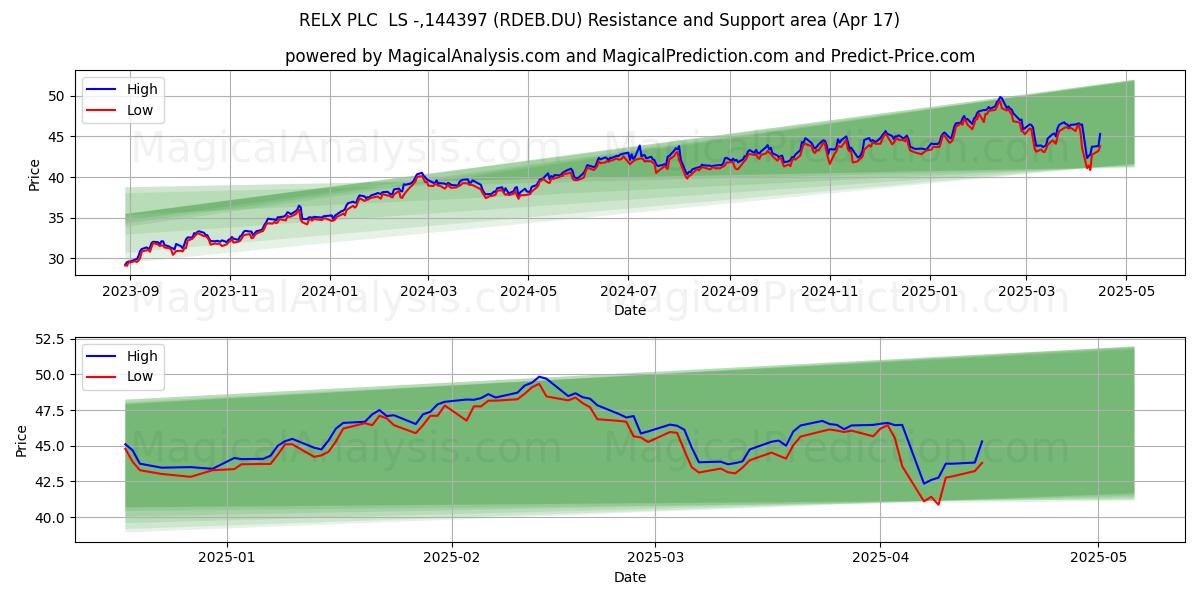This screenshot has width=1200, height=600.
Task: Click the 'powered by MagicalAnalysis.com' subtitle
Action: (630, 56)
